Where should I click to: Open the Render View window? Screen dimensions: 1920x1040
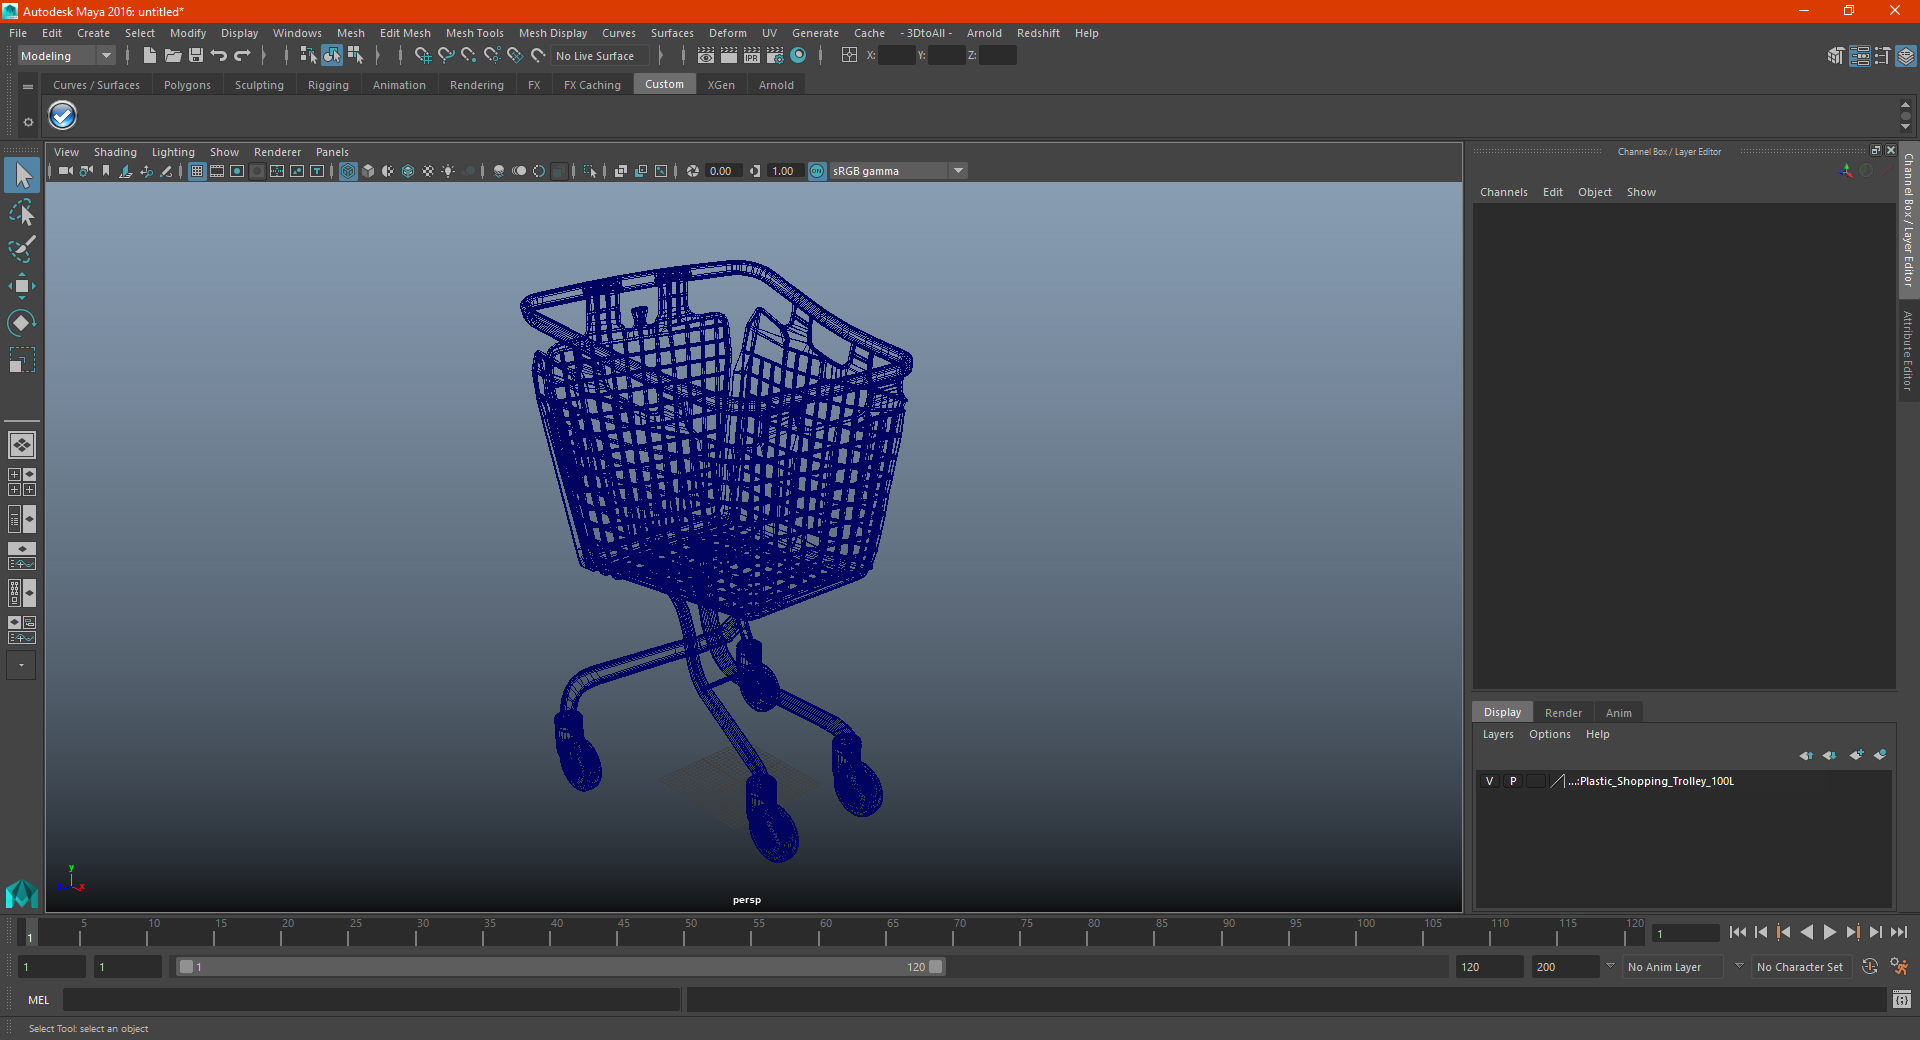point(706,56)
